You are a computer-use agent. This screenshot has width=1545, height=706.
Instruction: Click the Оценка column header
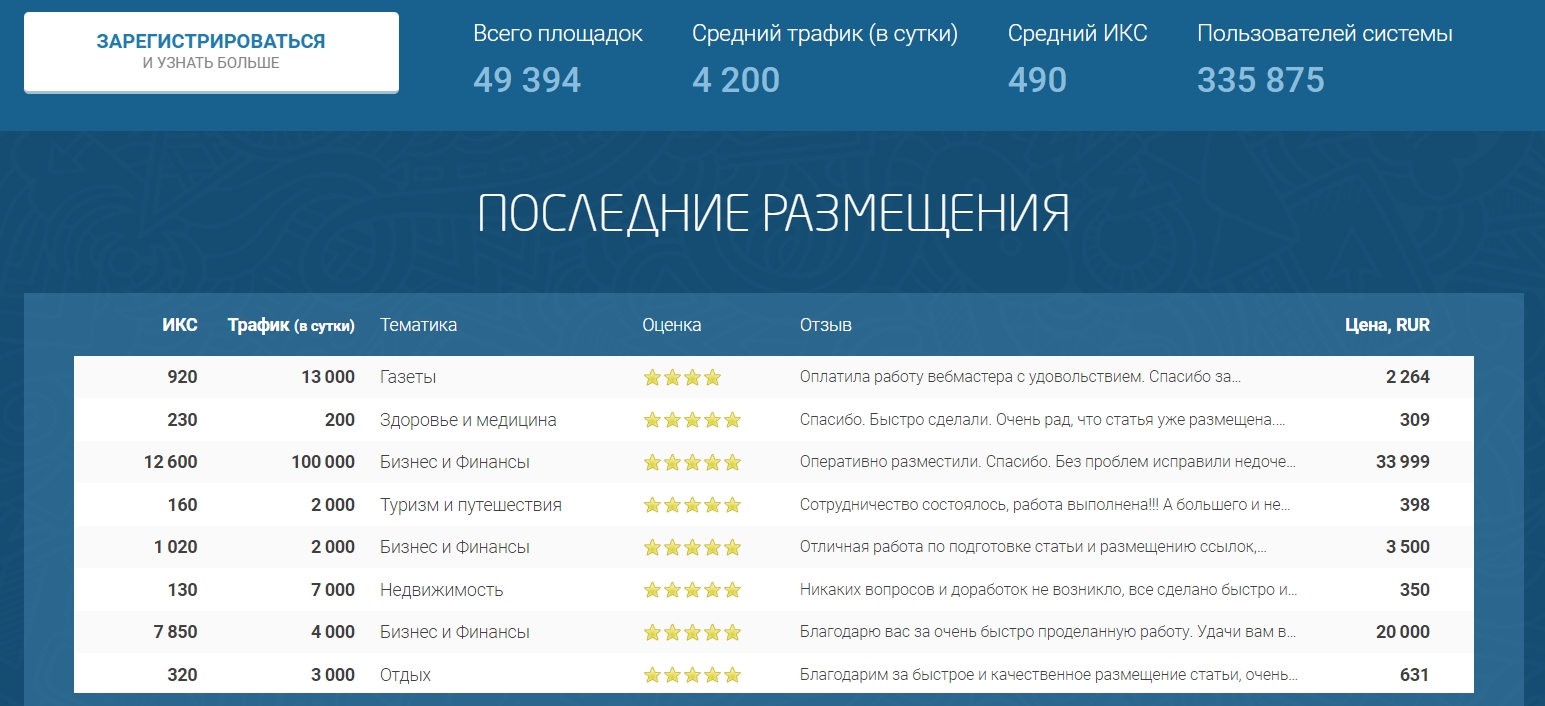(x=672, y=325)
